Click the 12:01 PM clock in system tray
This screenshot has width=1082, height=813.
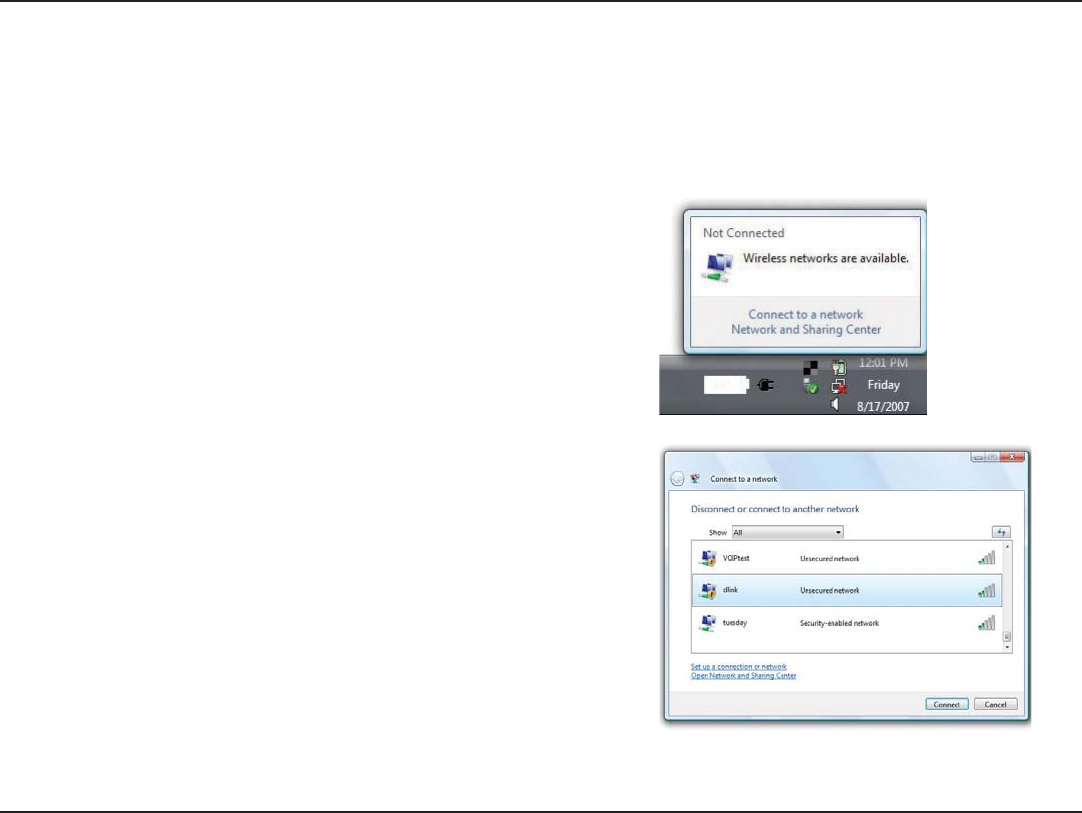tap(883, 363)
